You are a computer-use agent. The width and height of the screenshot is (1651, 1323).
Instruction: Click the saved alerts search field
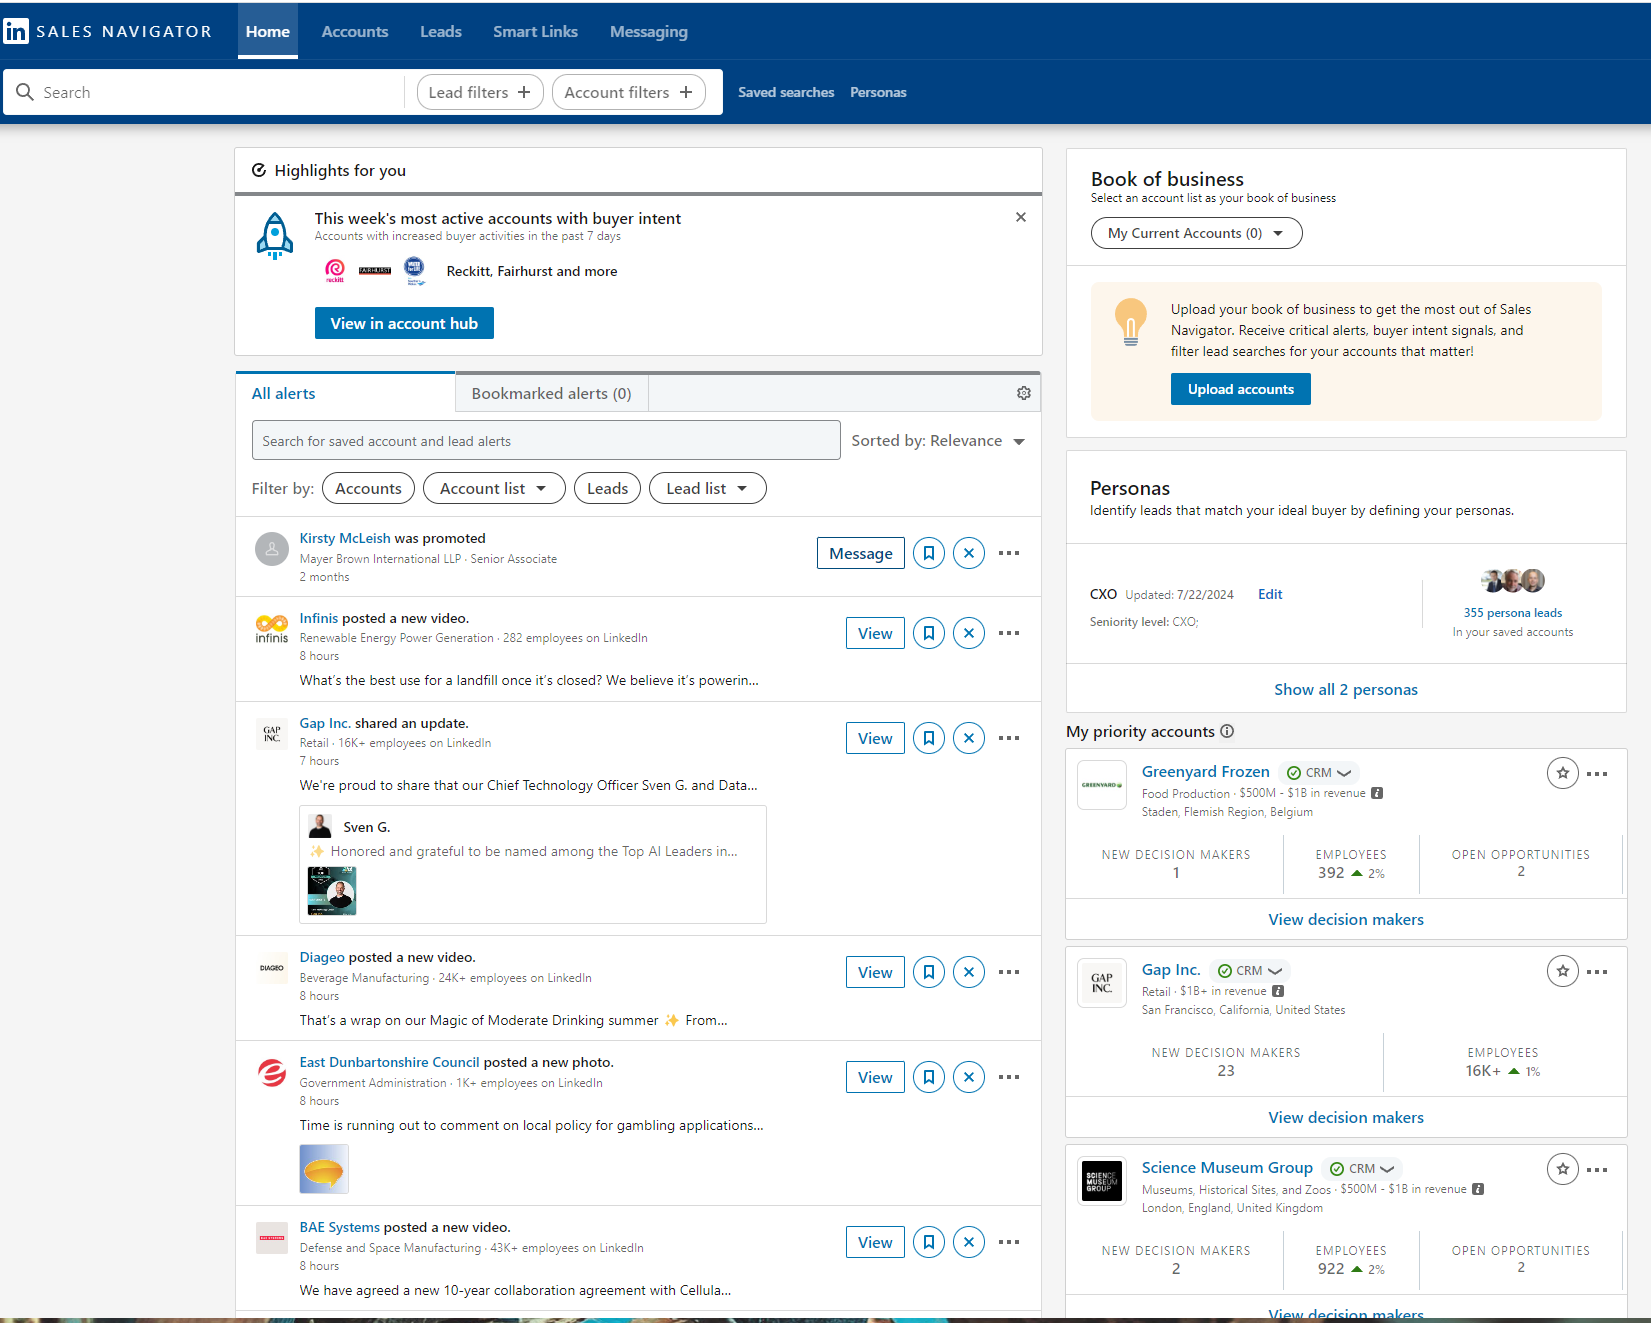coord(546,440)
